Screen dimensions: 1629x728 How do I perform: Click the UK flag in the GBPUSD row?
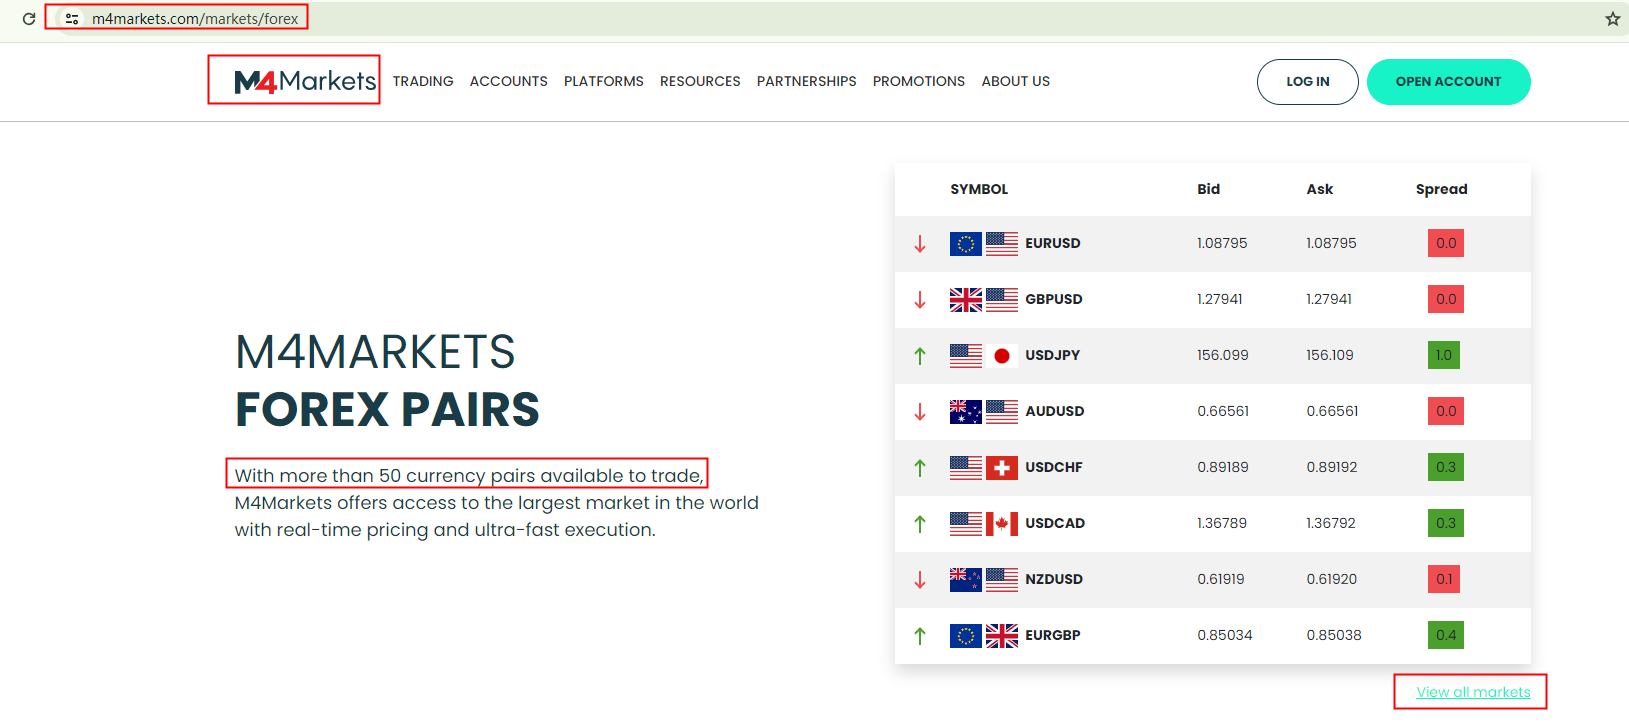966,299
